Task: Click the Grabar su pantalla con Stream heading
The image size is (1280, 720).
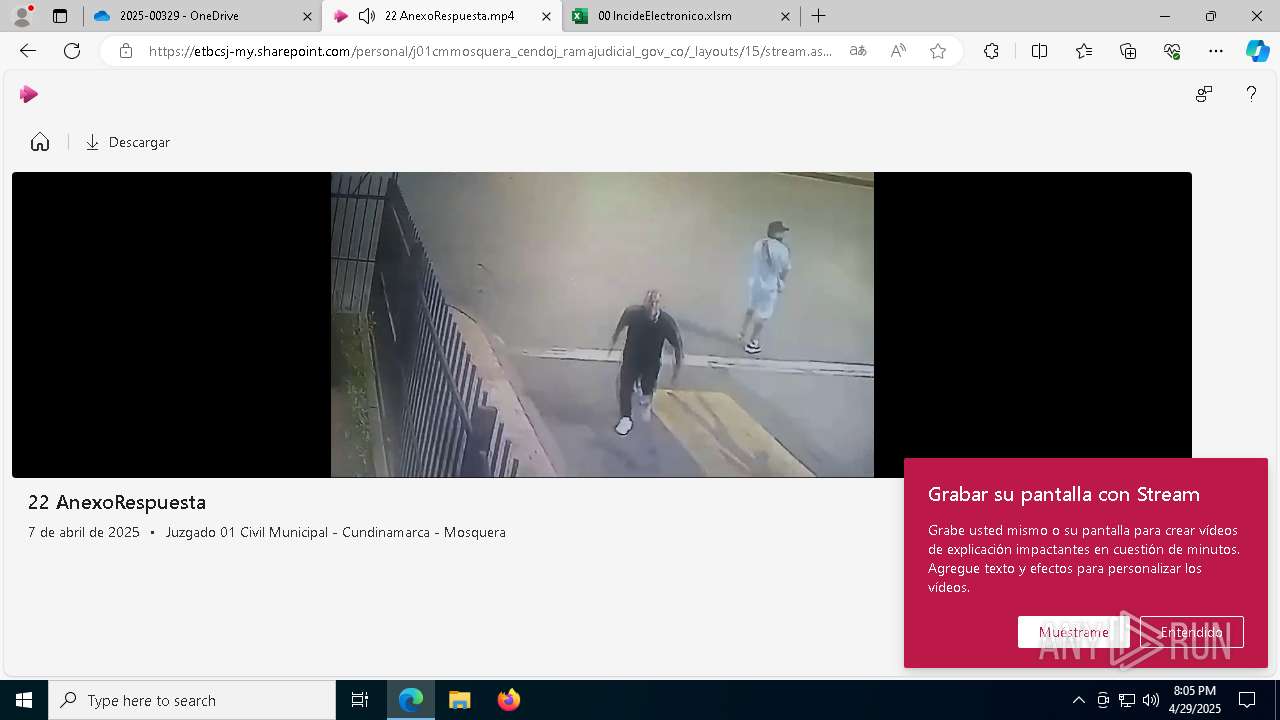Action: point(1064,494)
